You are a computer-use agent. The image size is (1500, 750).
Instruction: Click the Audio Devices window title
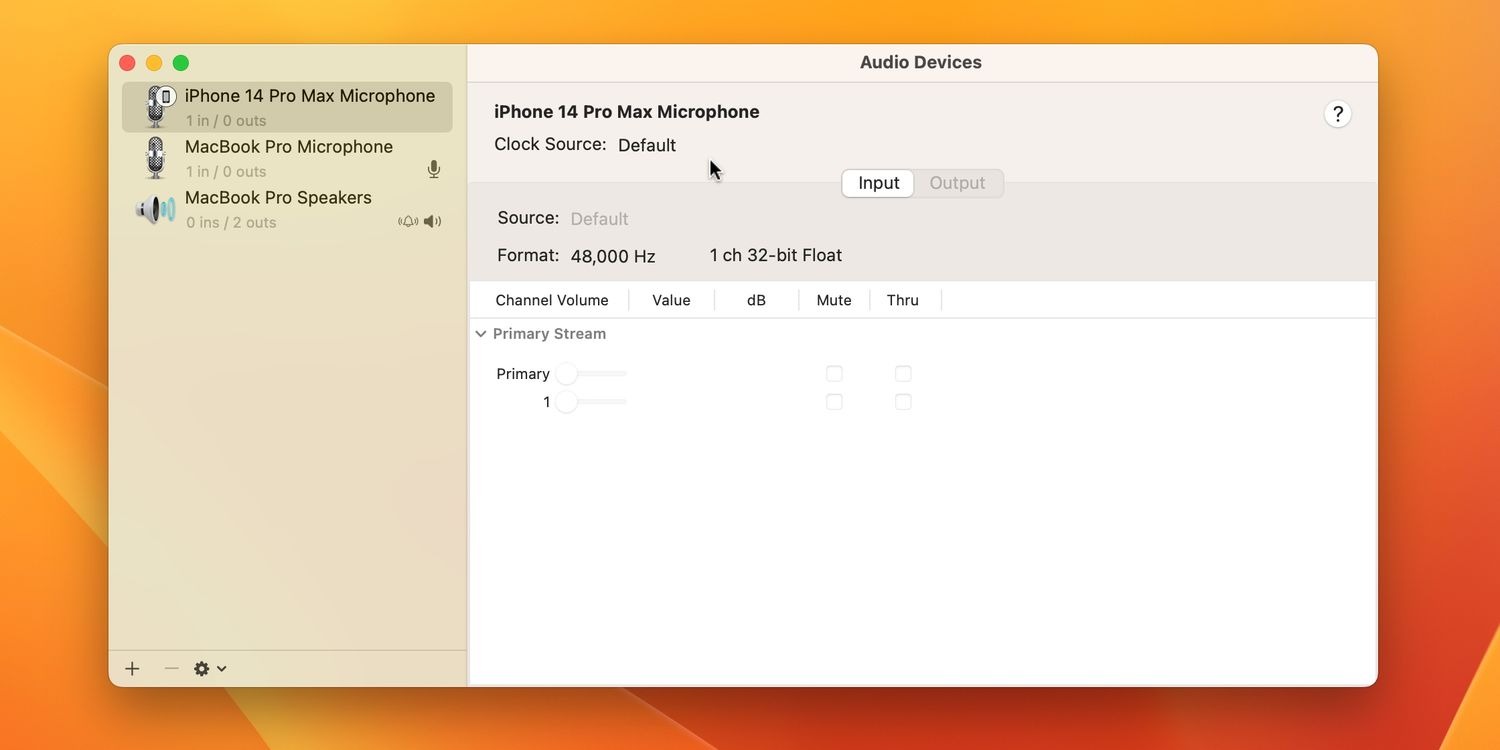921,62
